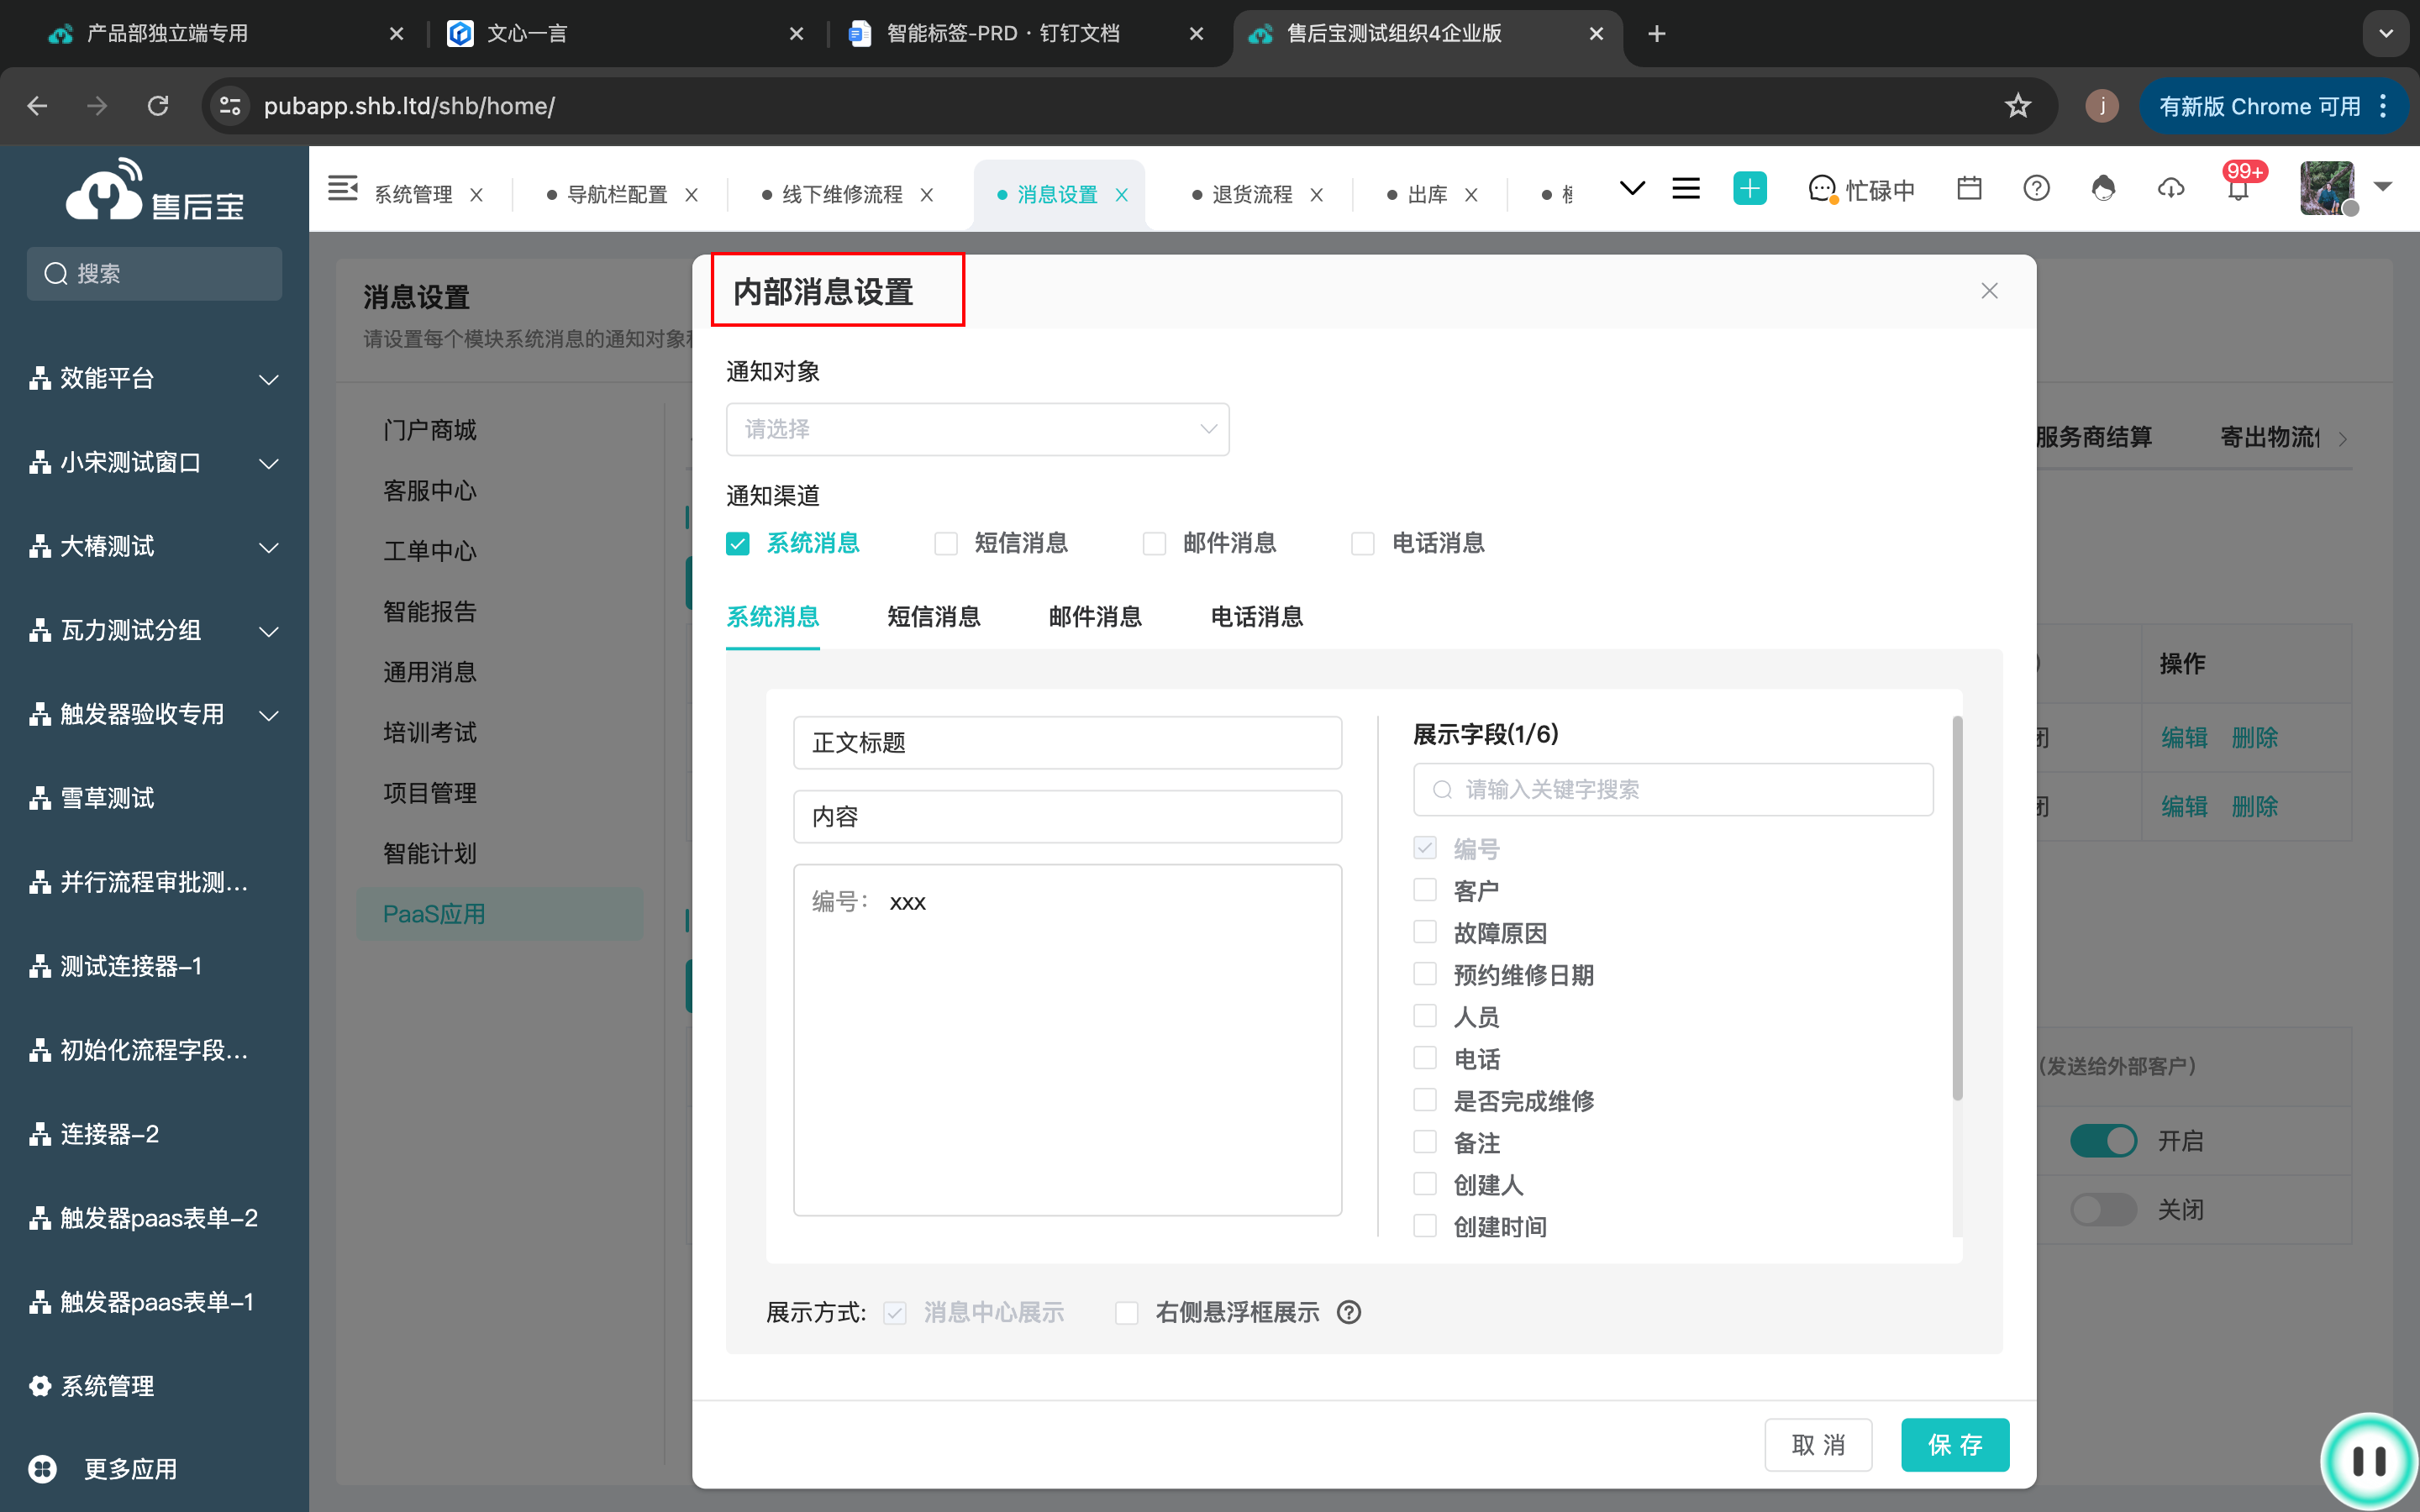Click the sidebar 搜索 box
This screenshot has width=2420, height=1512.
(155, 274)
